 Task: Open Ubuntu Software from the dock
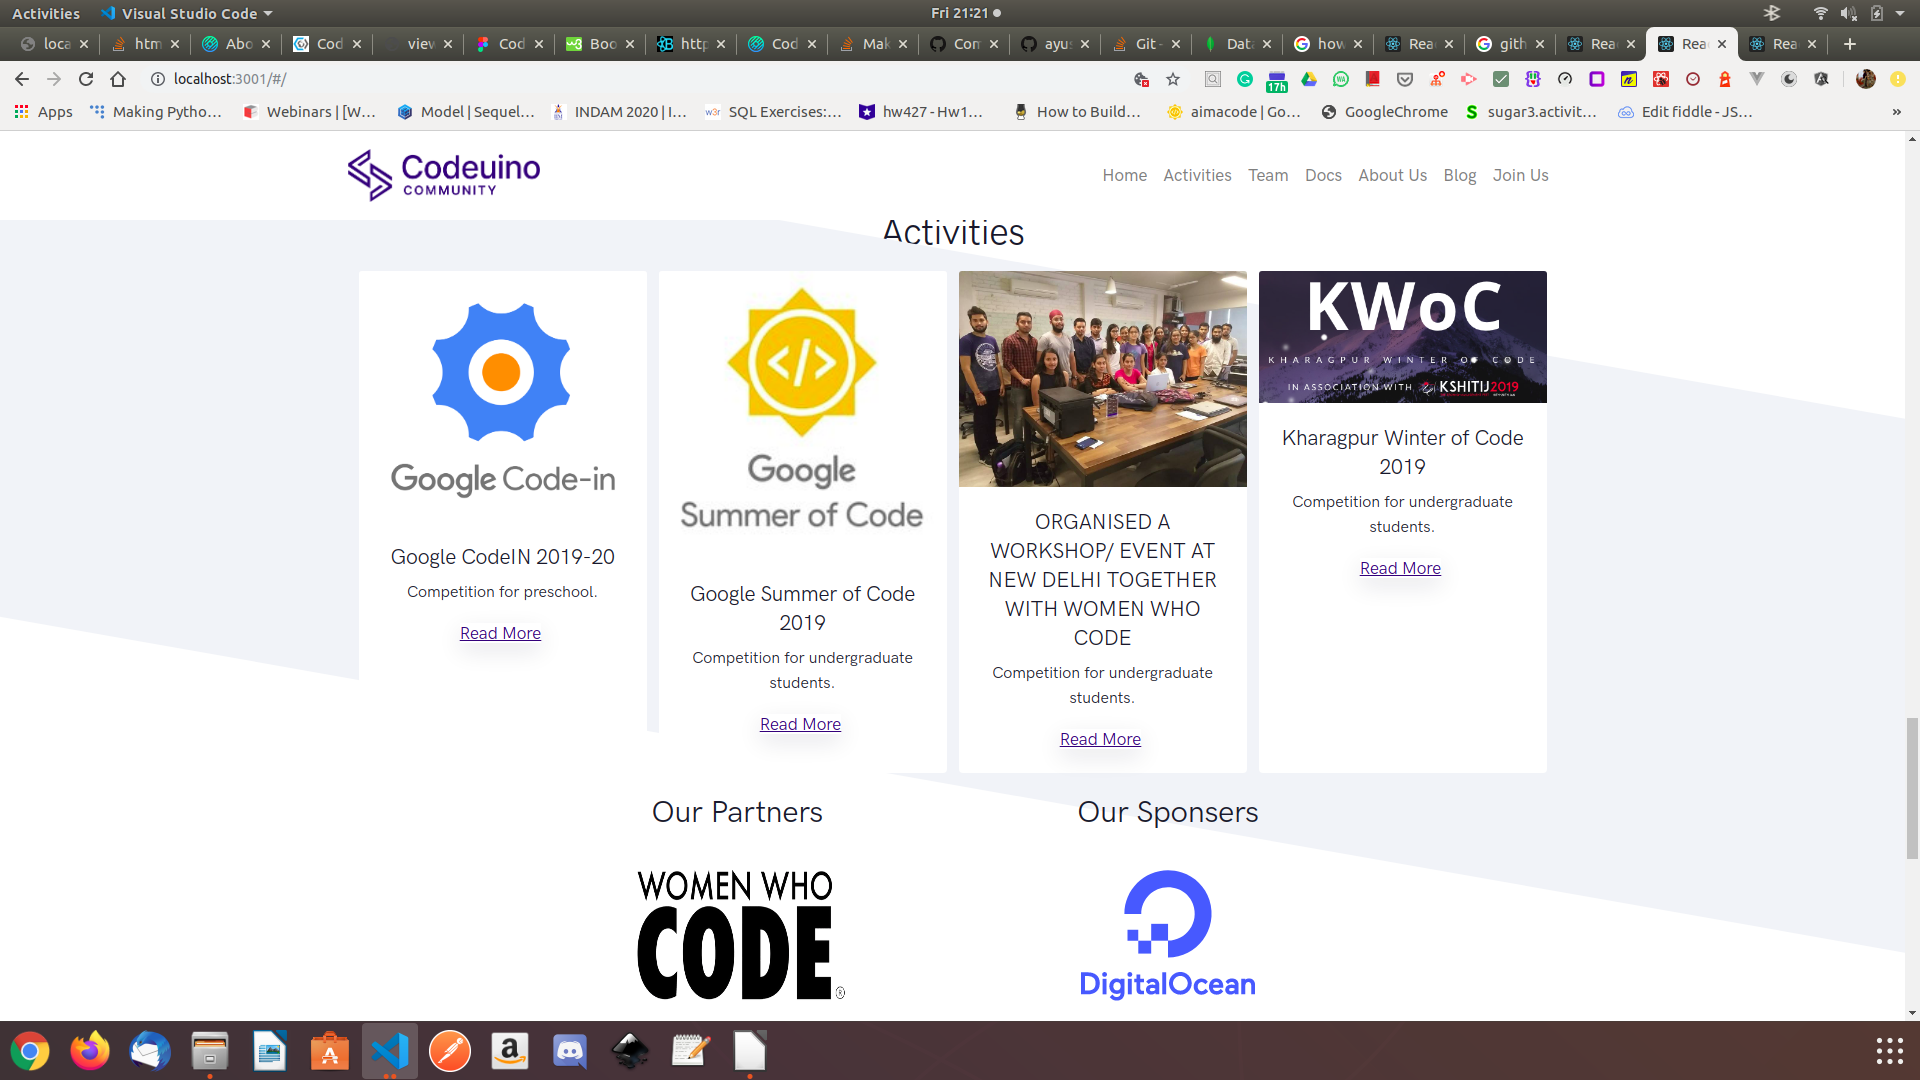pos(330,1051)
